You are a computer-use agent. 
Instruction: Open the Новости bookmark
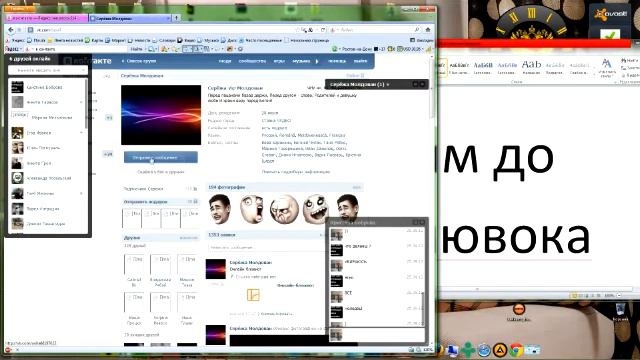139,40
